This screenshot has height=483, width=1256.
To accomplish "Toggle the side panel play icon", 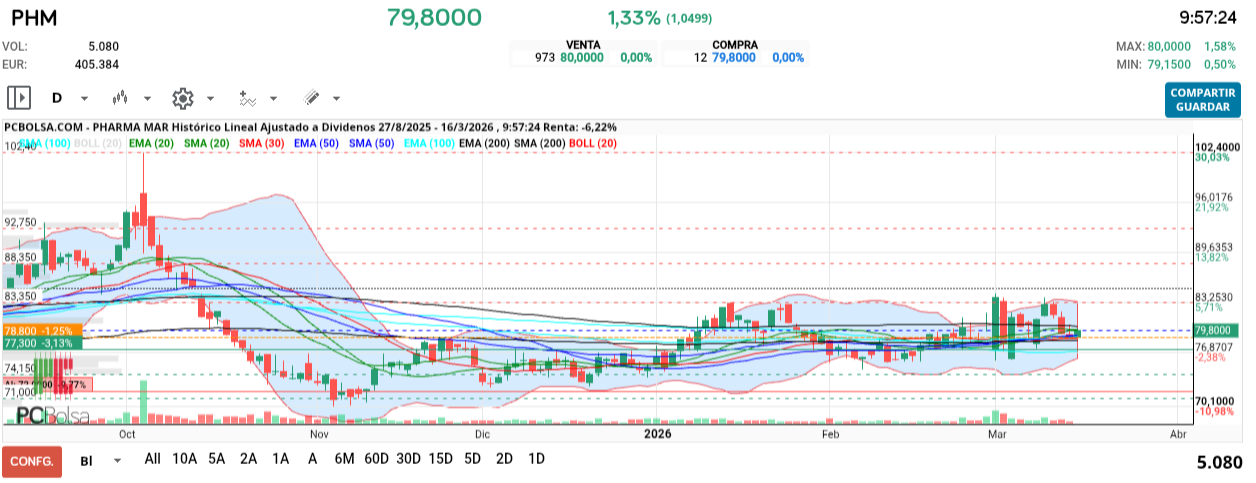I will pos(19,98).
